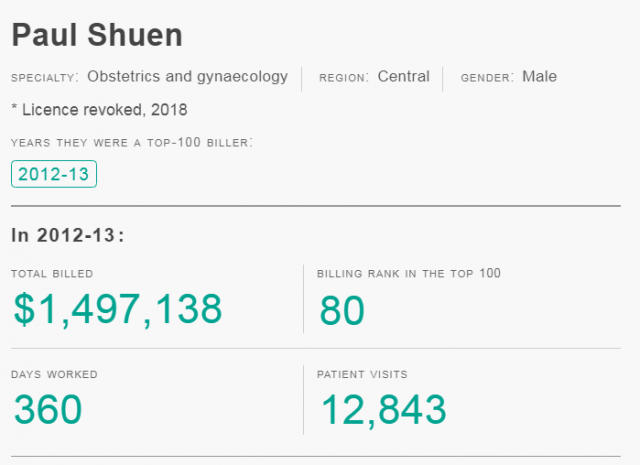Select the Obstetrics and gynaecology specialty text
The image size is (640, 465).
click(187, 77)
